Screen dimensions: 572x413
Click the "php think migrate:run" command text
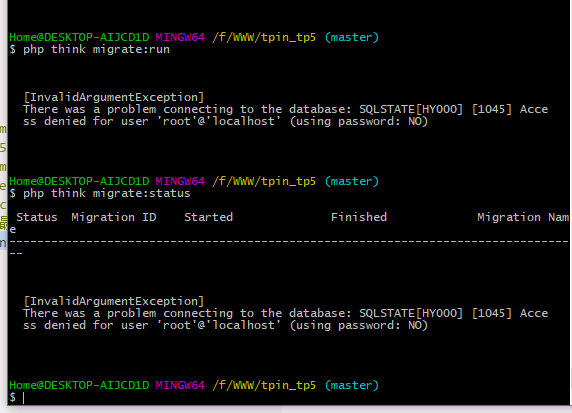tap(96, 50)
